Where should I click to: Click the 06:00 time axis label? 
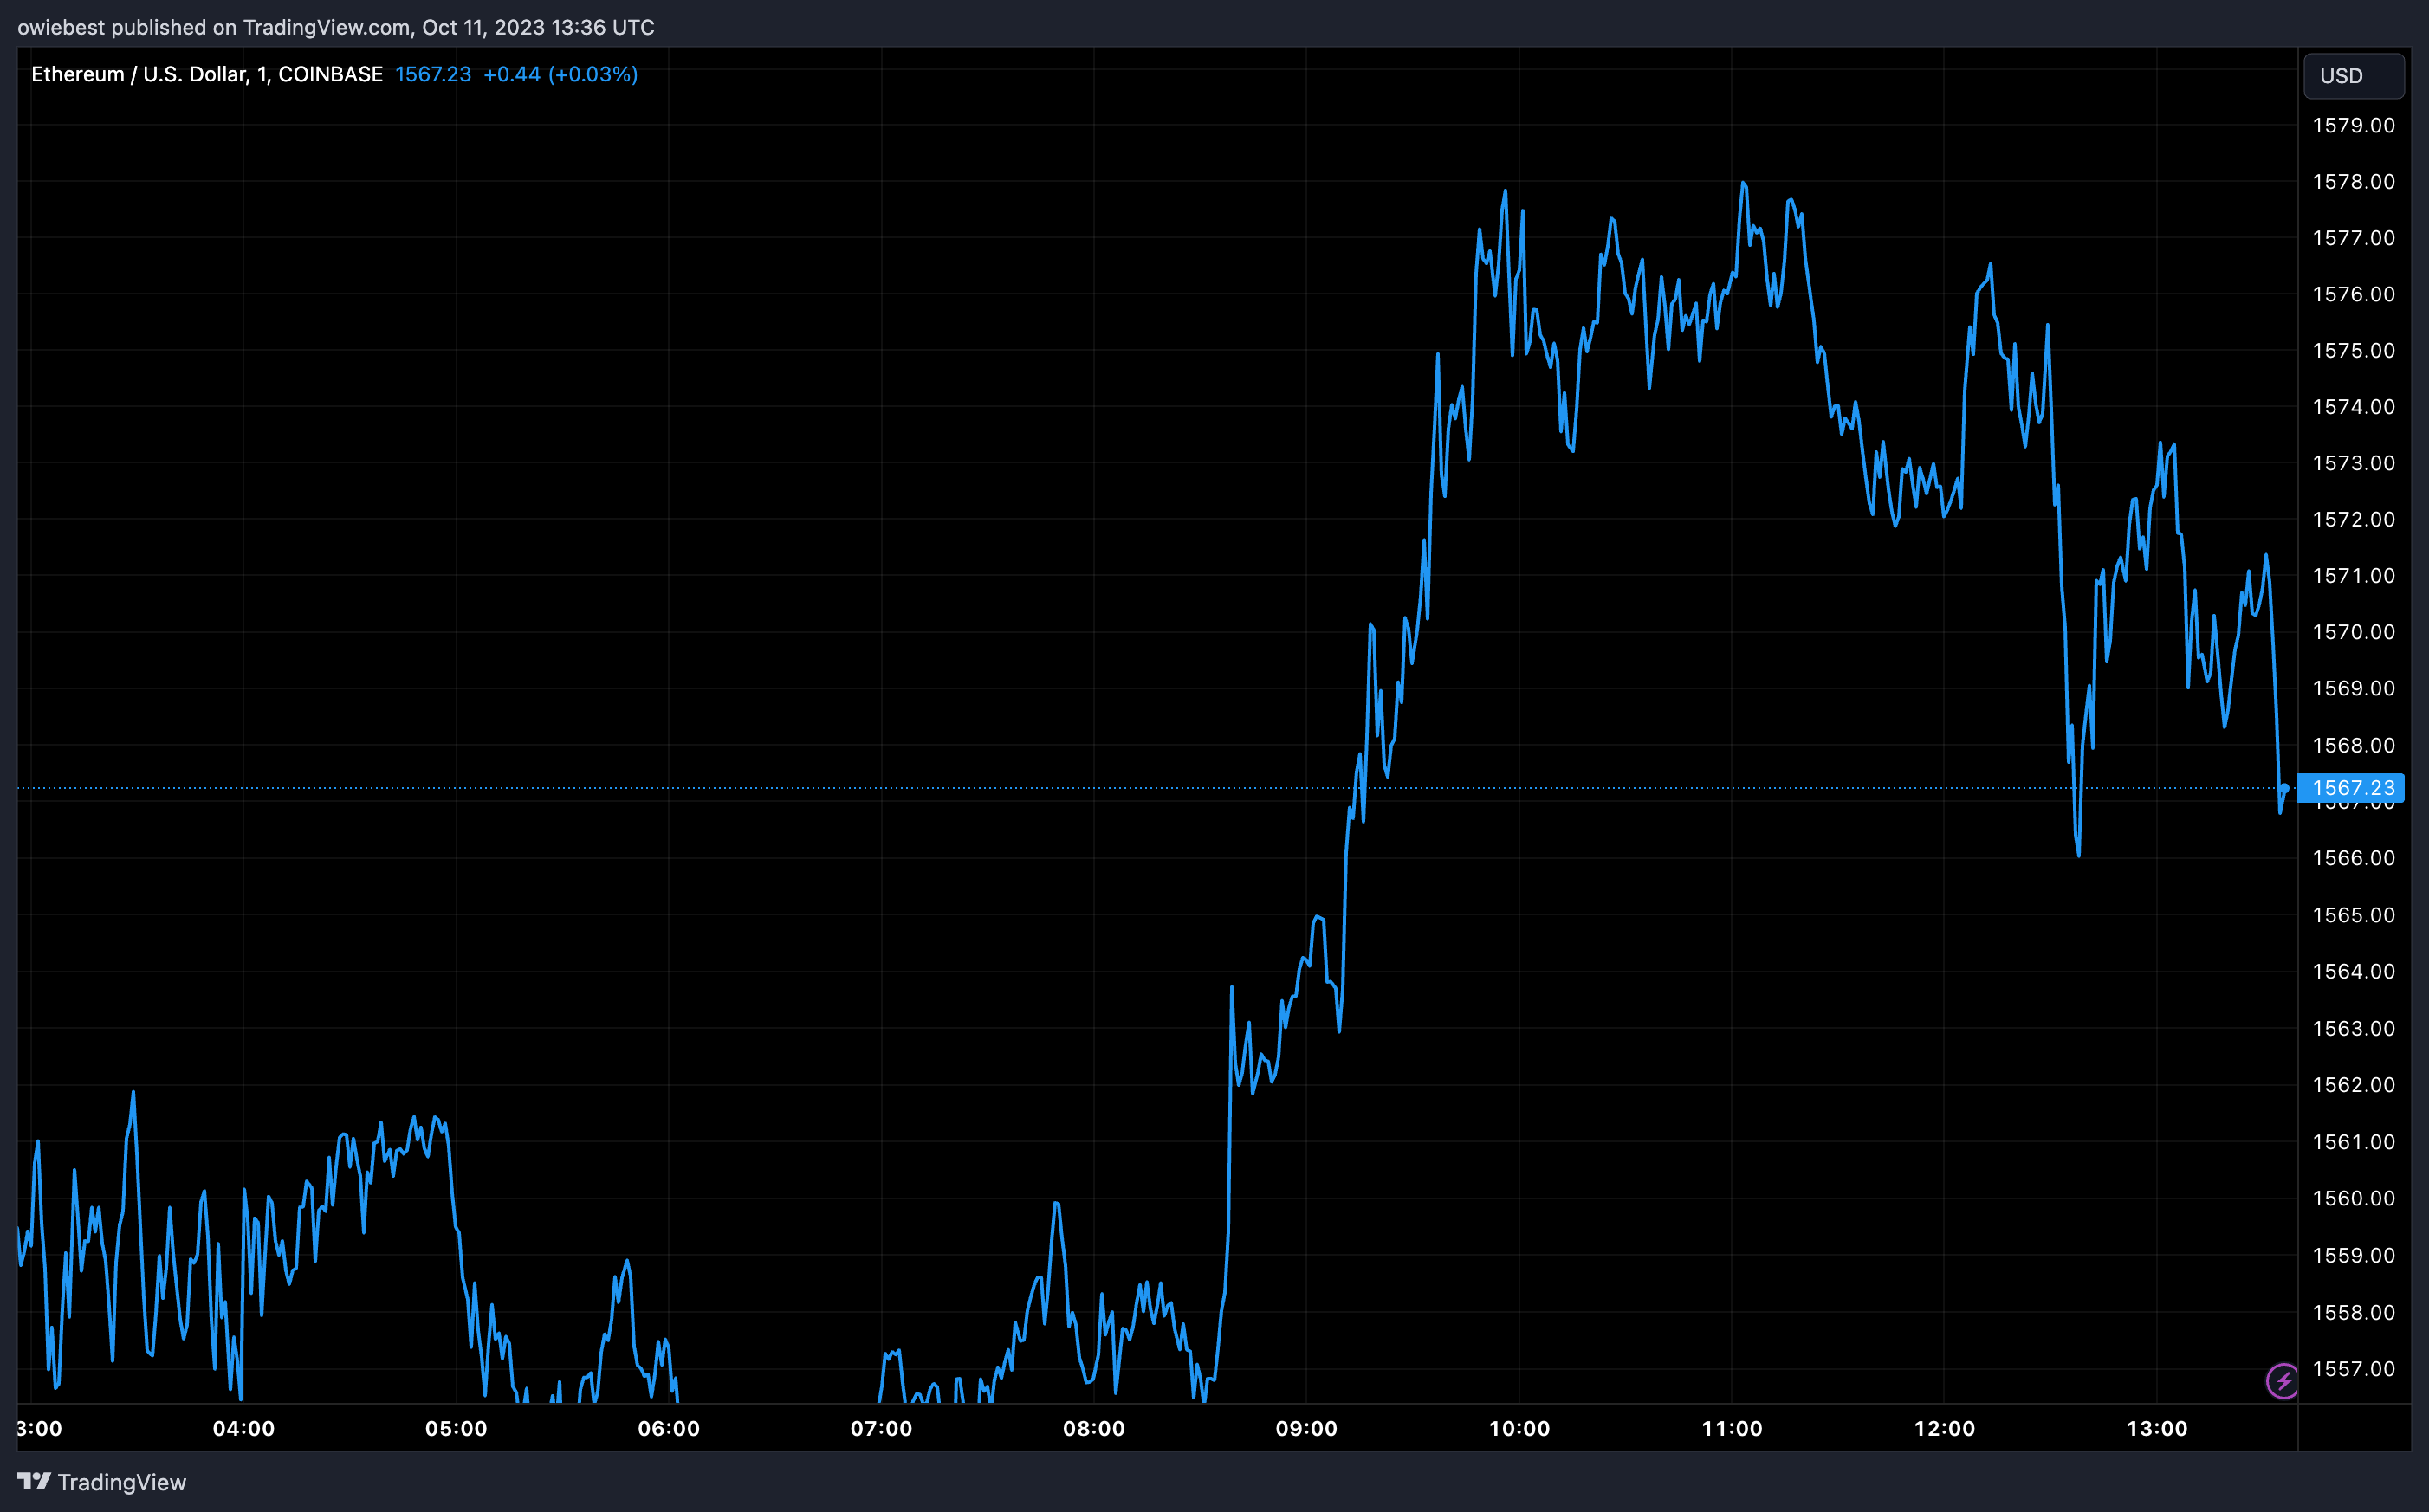coord(669,1428)
